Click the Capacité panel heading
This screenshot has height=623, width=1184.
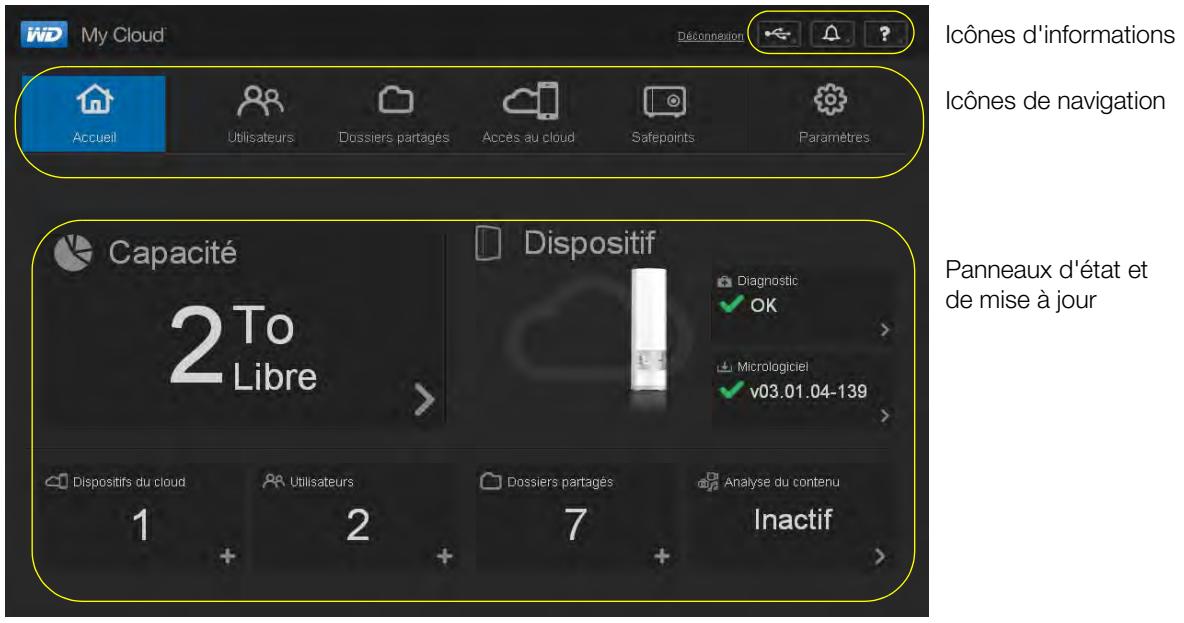(173, 252)
